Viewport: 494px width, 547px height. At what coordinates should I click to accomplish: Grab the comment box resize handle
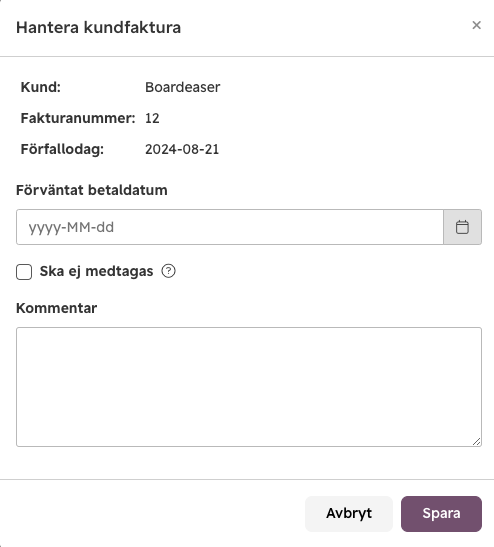[x=477, y=442]
